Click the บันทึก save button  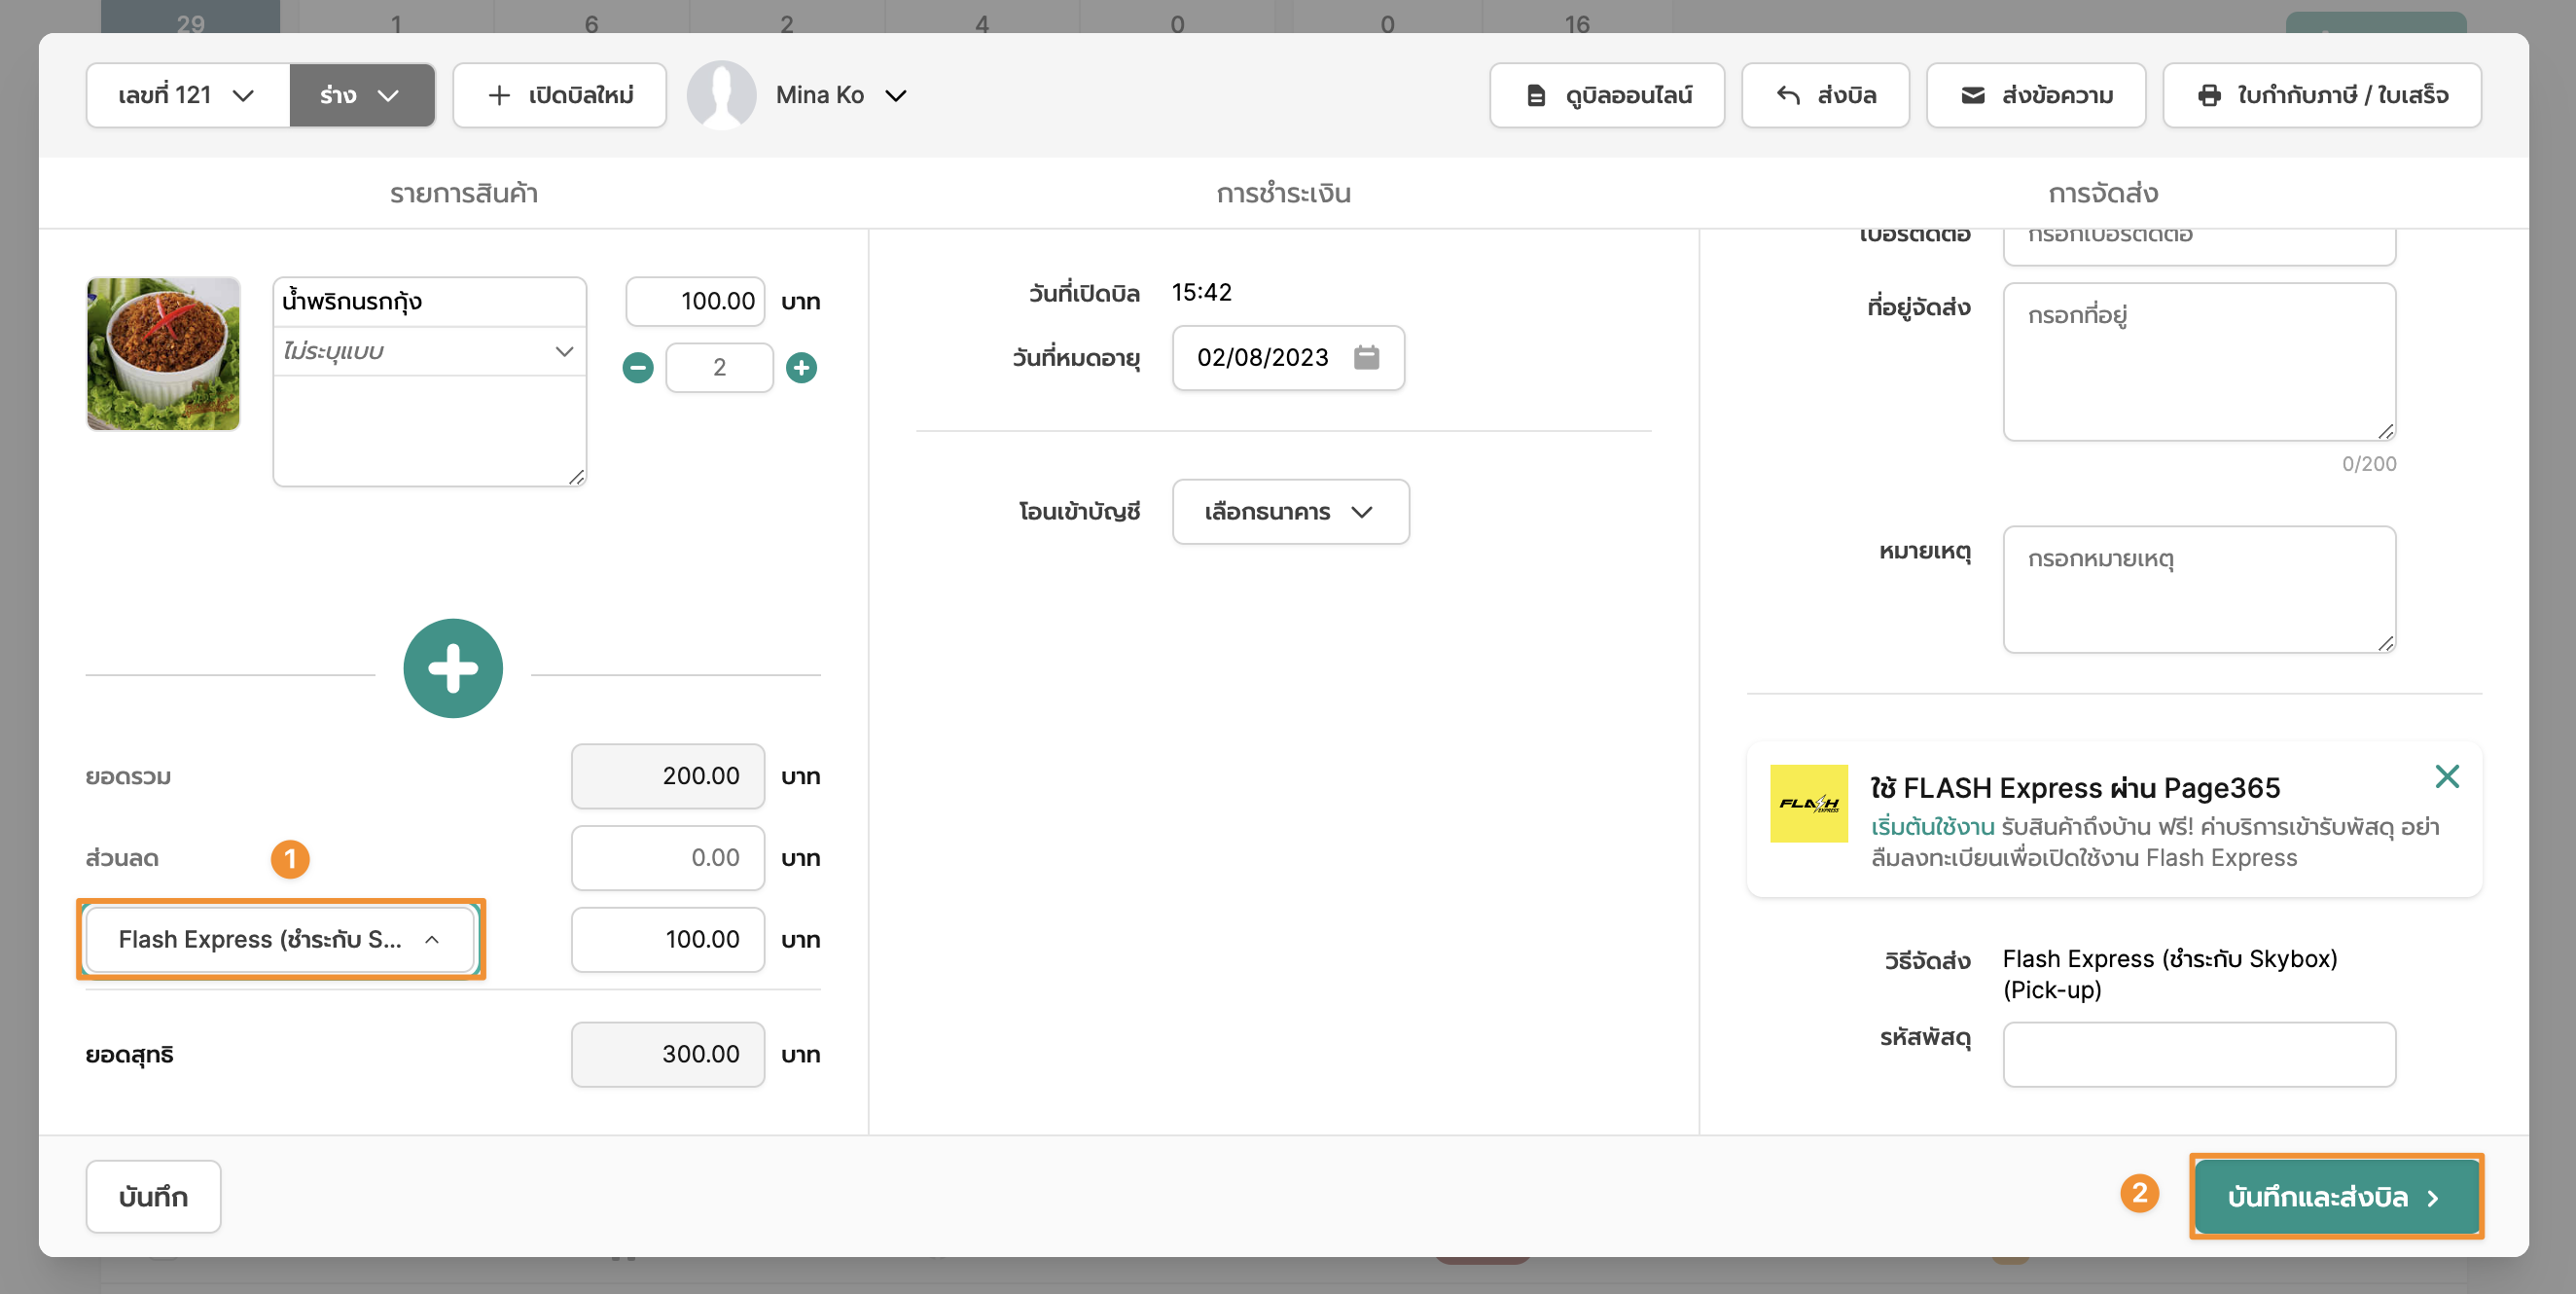[153, 1196]
